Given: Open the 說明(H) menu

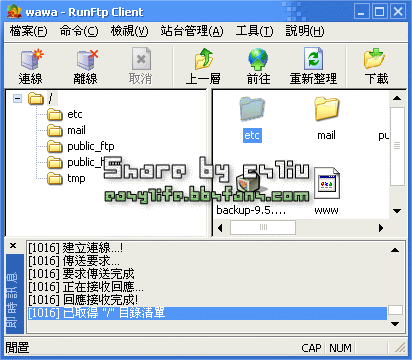Looking at the screenshot, I should [x=305, y=31].
